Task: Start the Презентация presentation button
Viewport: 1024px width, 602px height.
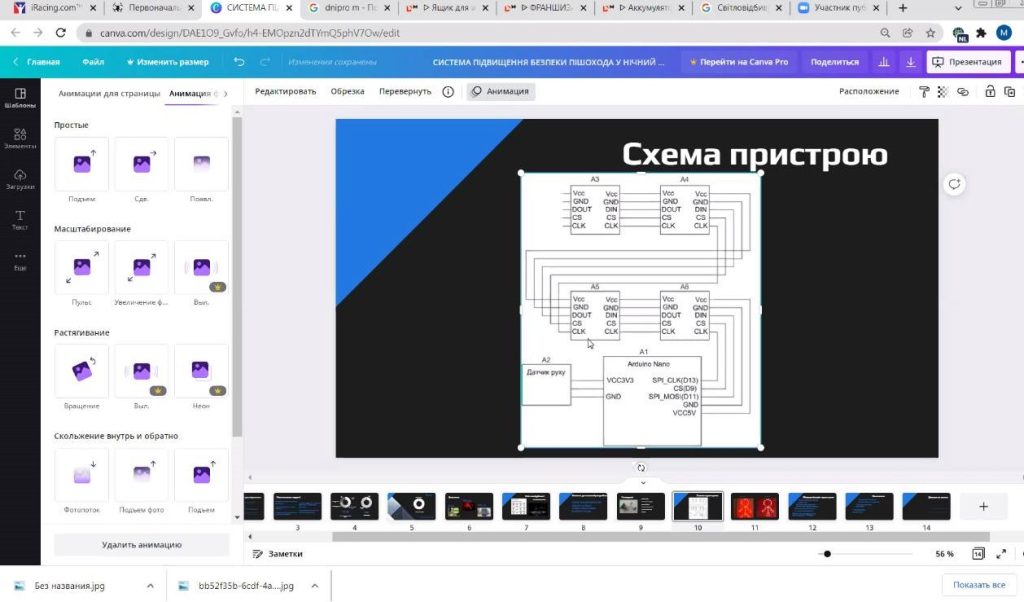Action: 968,62
